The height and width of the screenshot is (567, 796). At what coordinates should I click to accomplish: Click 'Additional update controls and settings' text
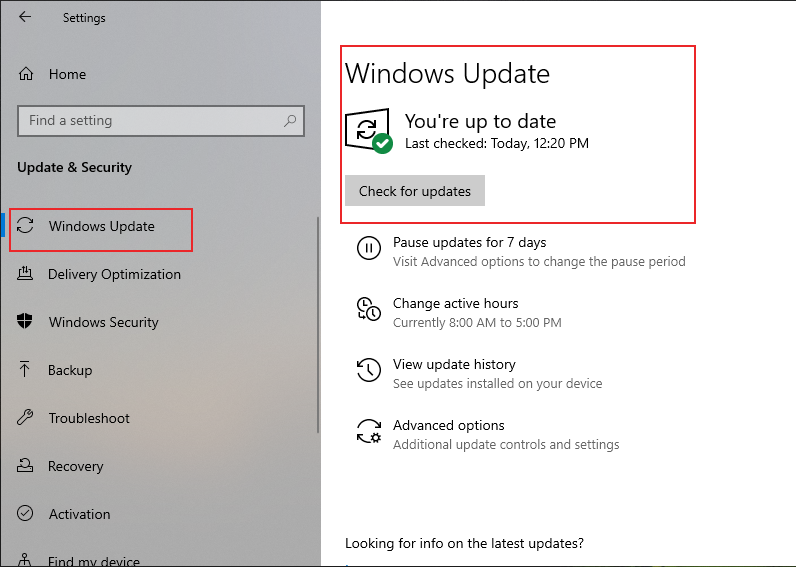[x=506, y=445]
